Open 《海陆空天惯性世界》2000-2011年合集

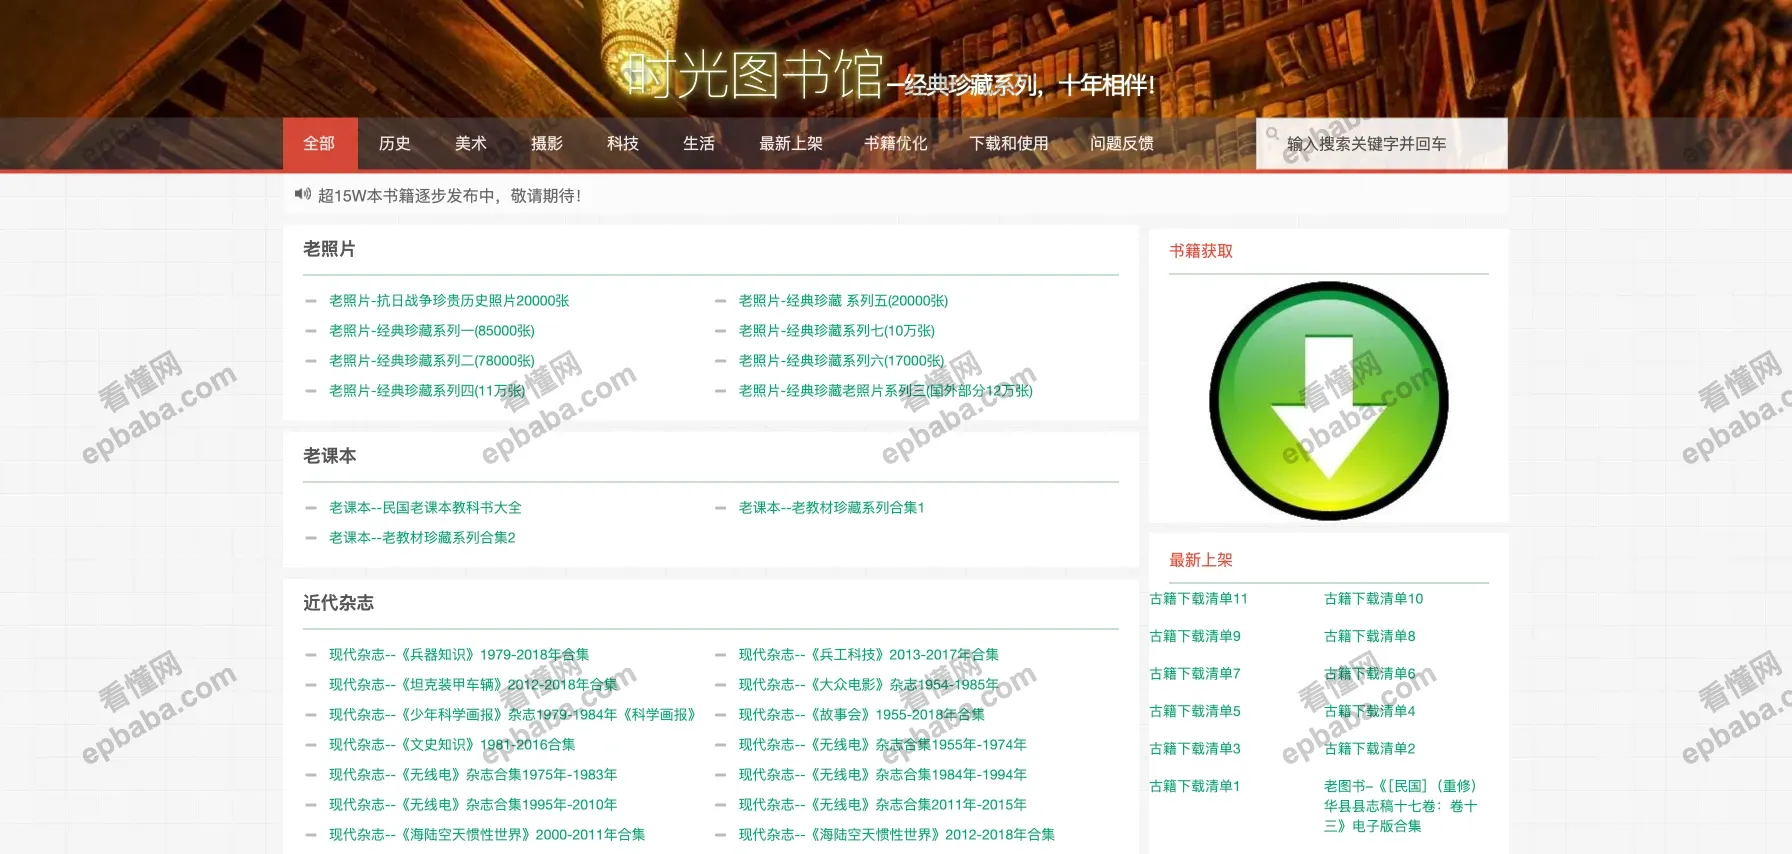487,835
